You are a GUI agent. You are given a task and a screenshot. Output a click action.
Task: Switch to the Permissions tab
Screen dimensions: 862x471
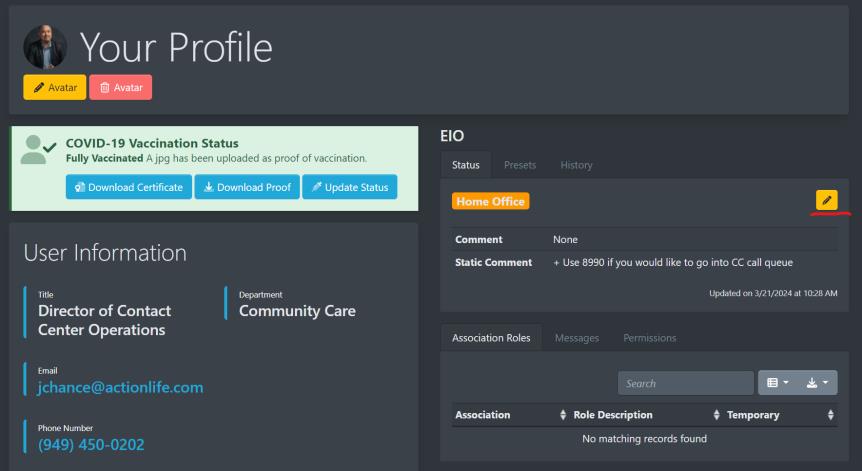pos(649,338)
